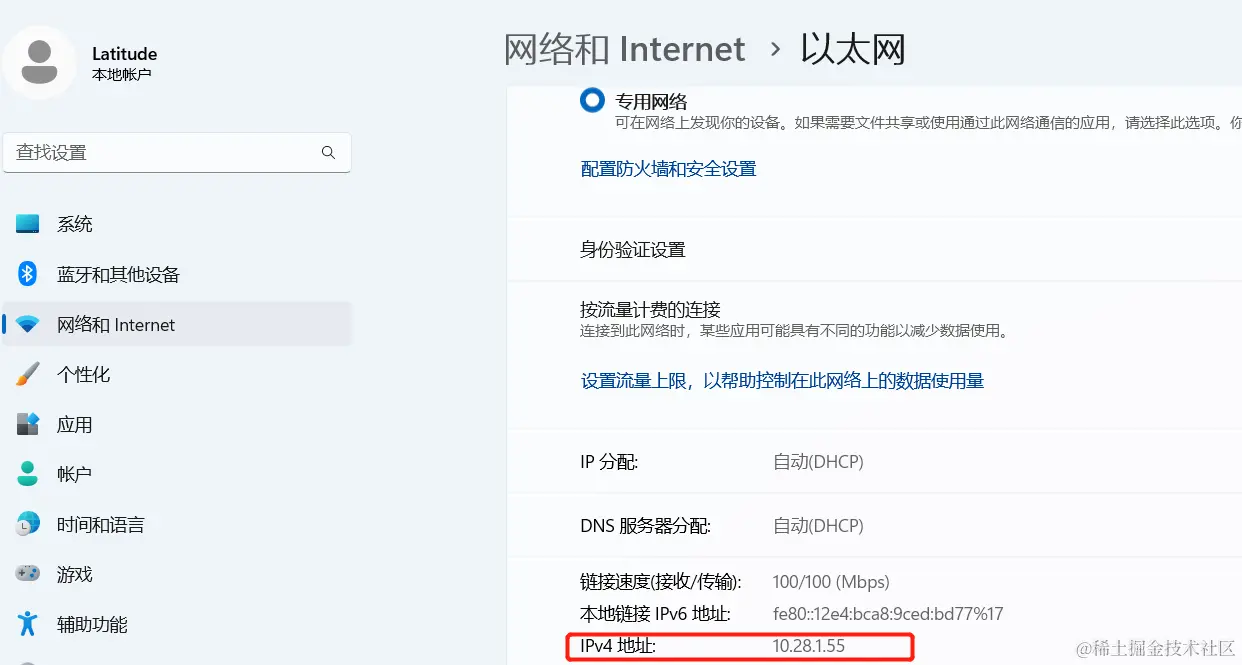The width and height of the screenshot is (1242, 665).
Task: Open 应用 settings page
Action: click(x=177, y=424)
